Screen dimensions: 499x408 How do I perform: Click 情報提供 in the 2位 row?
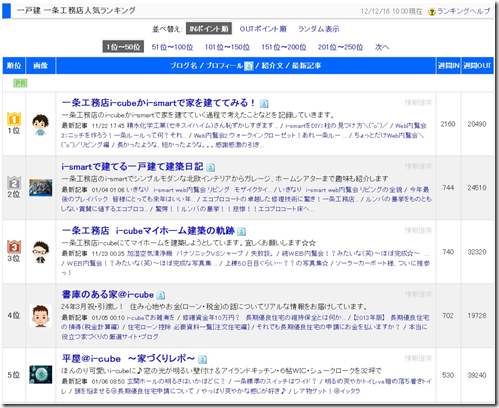tap(418, 166)
